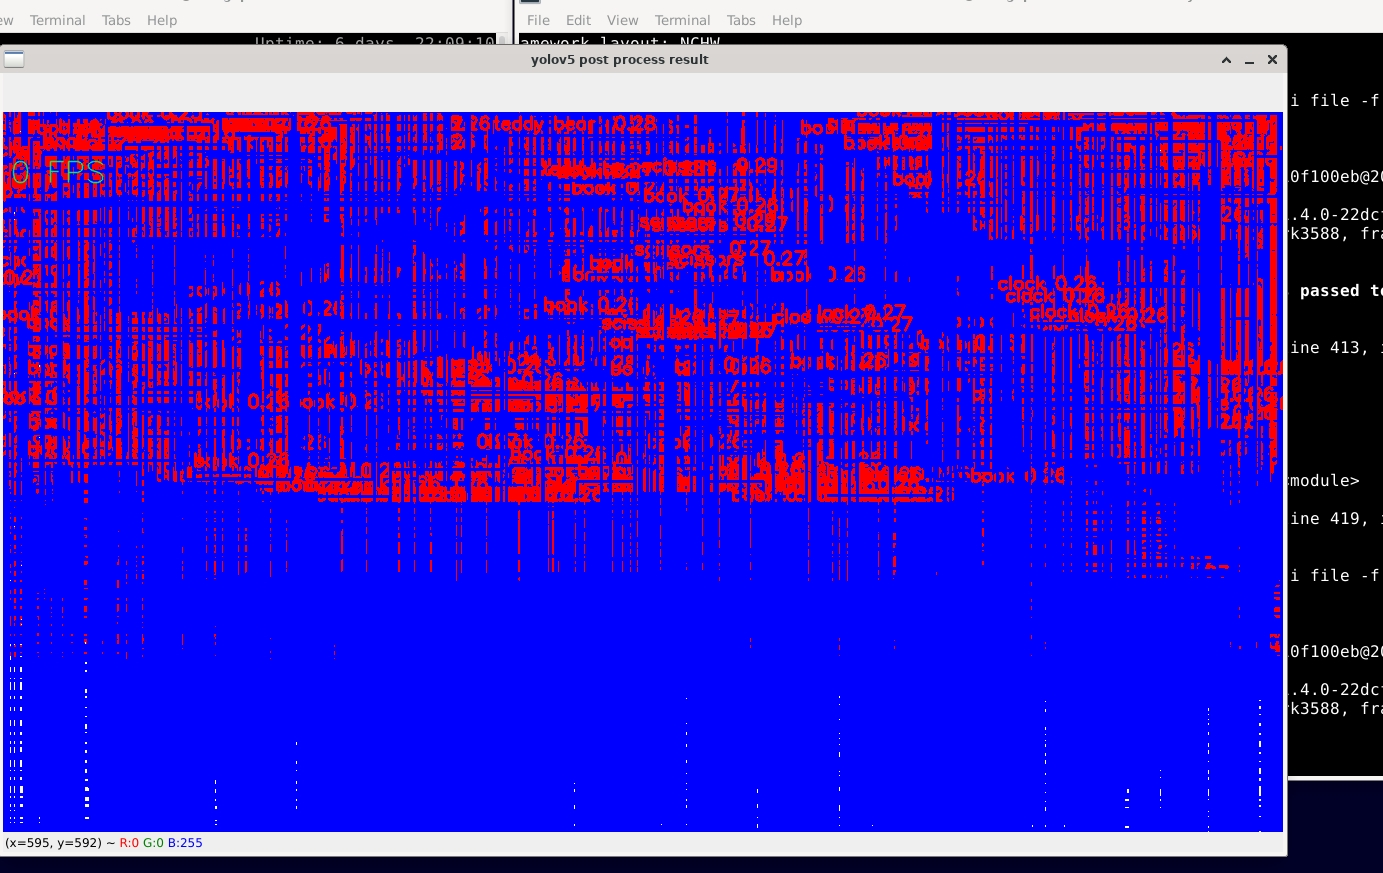This screenshot has height=873, width=1383.
Task: Close the yolov5 post process result window
Action: pos(1272,60)
